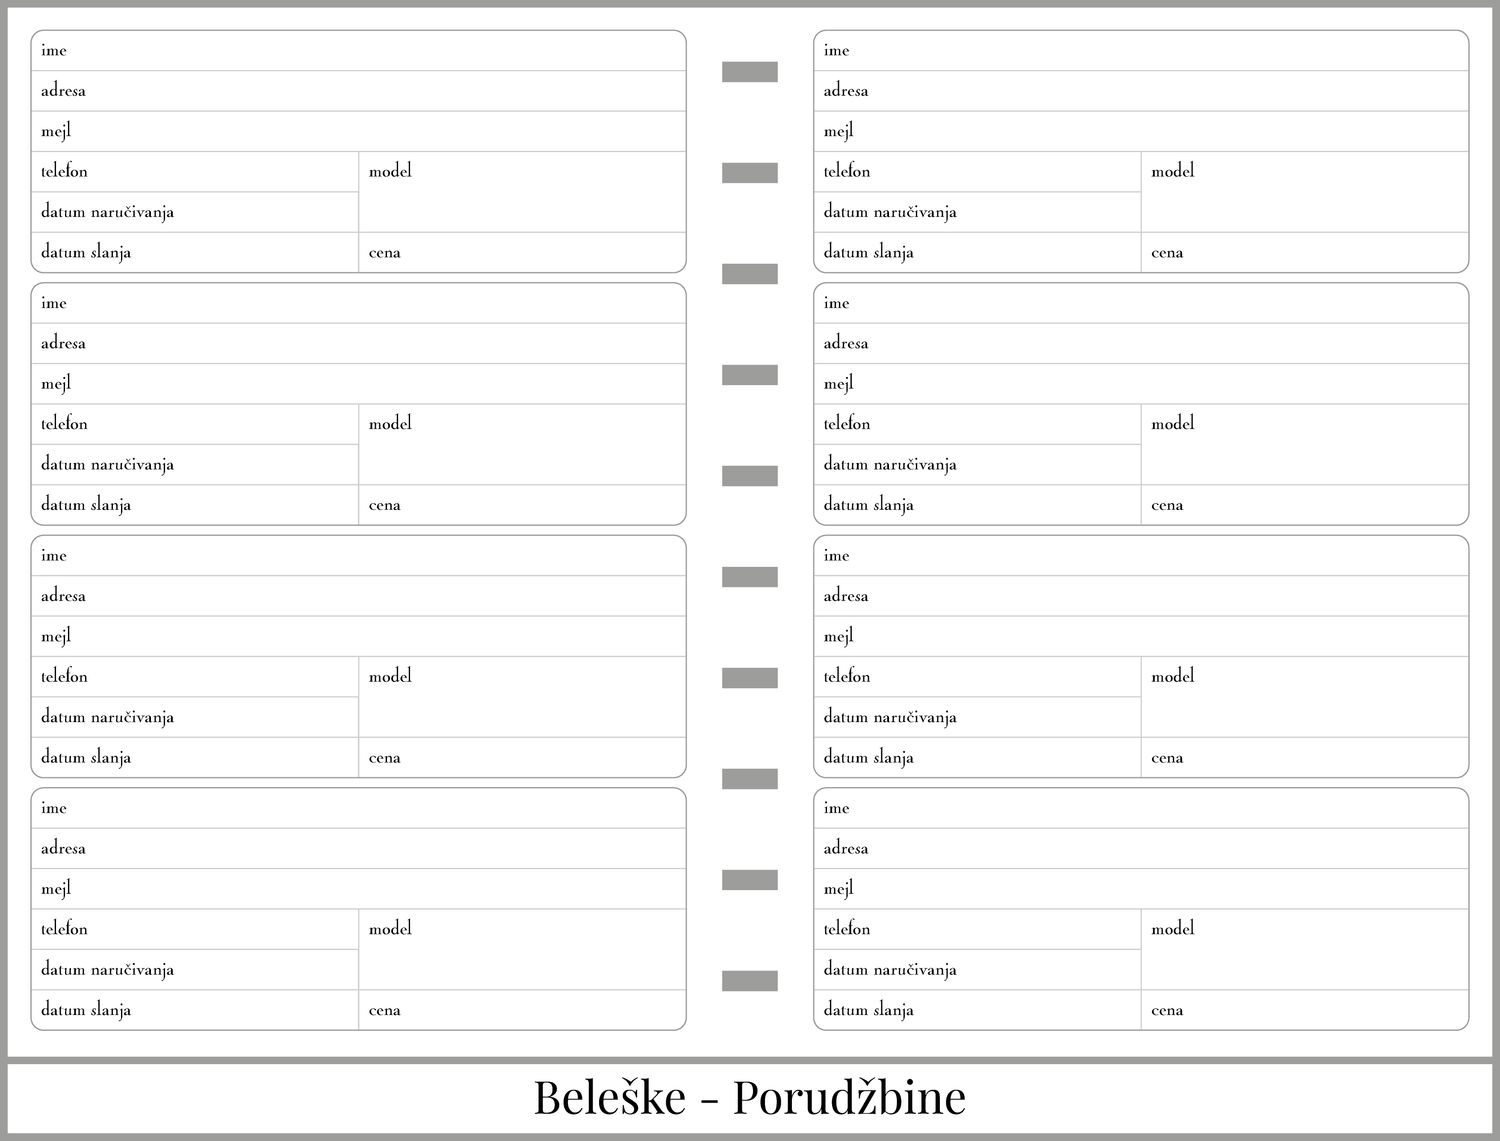Select cena field in second right card
Viewport: 1500px width, 1141px height.
(1304, 505)
